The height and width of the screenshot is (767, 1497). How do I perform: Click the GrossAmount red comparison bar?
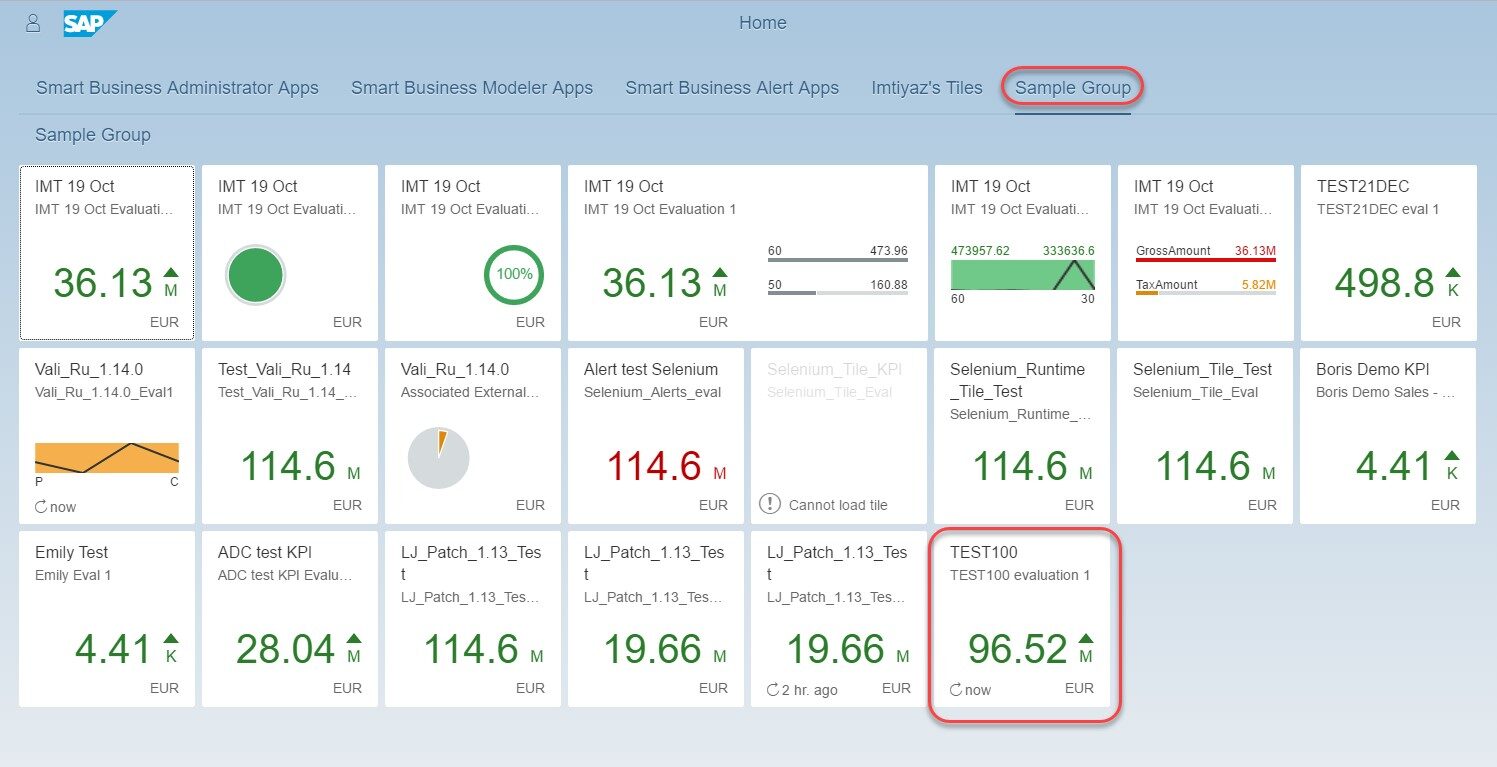pos(1205,261)
